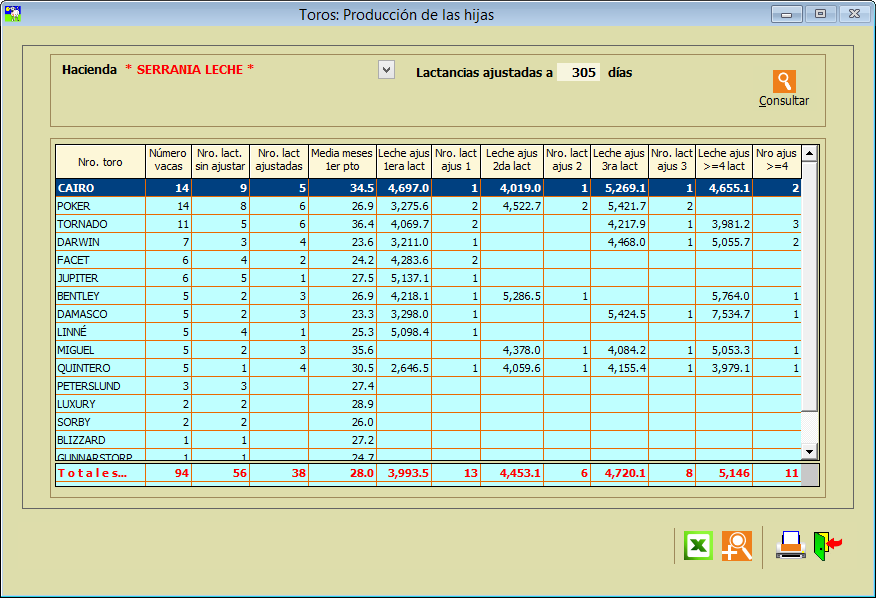Print the report with the printer icon
This screenshot has height=598, width=876.
[790, 545]
